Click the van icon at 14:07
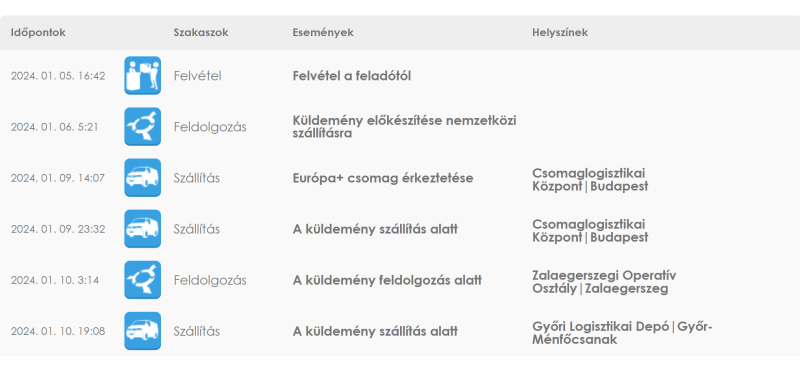 142,178
